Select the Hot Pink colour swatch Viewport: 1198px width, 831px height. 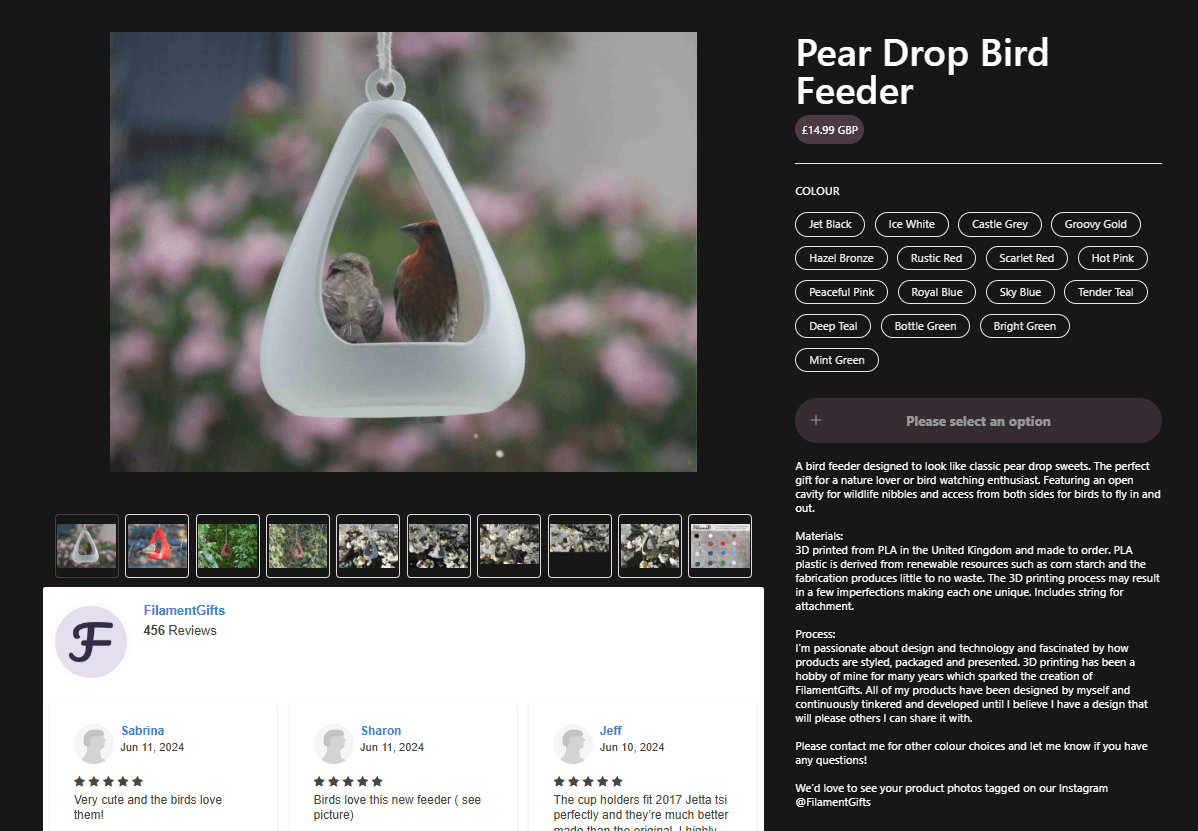tap(1112, 257)
